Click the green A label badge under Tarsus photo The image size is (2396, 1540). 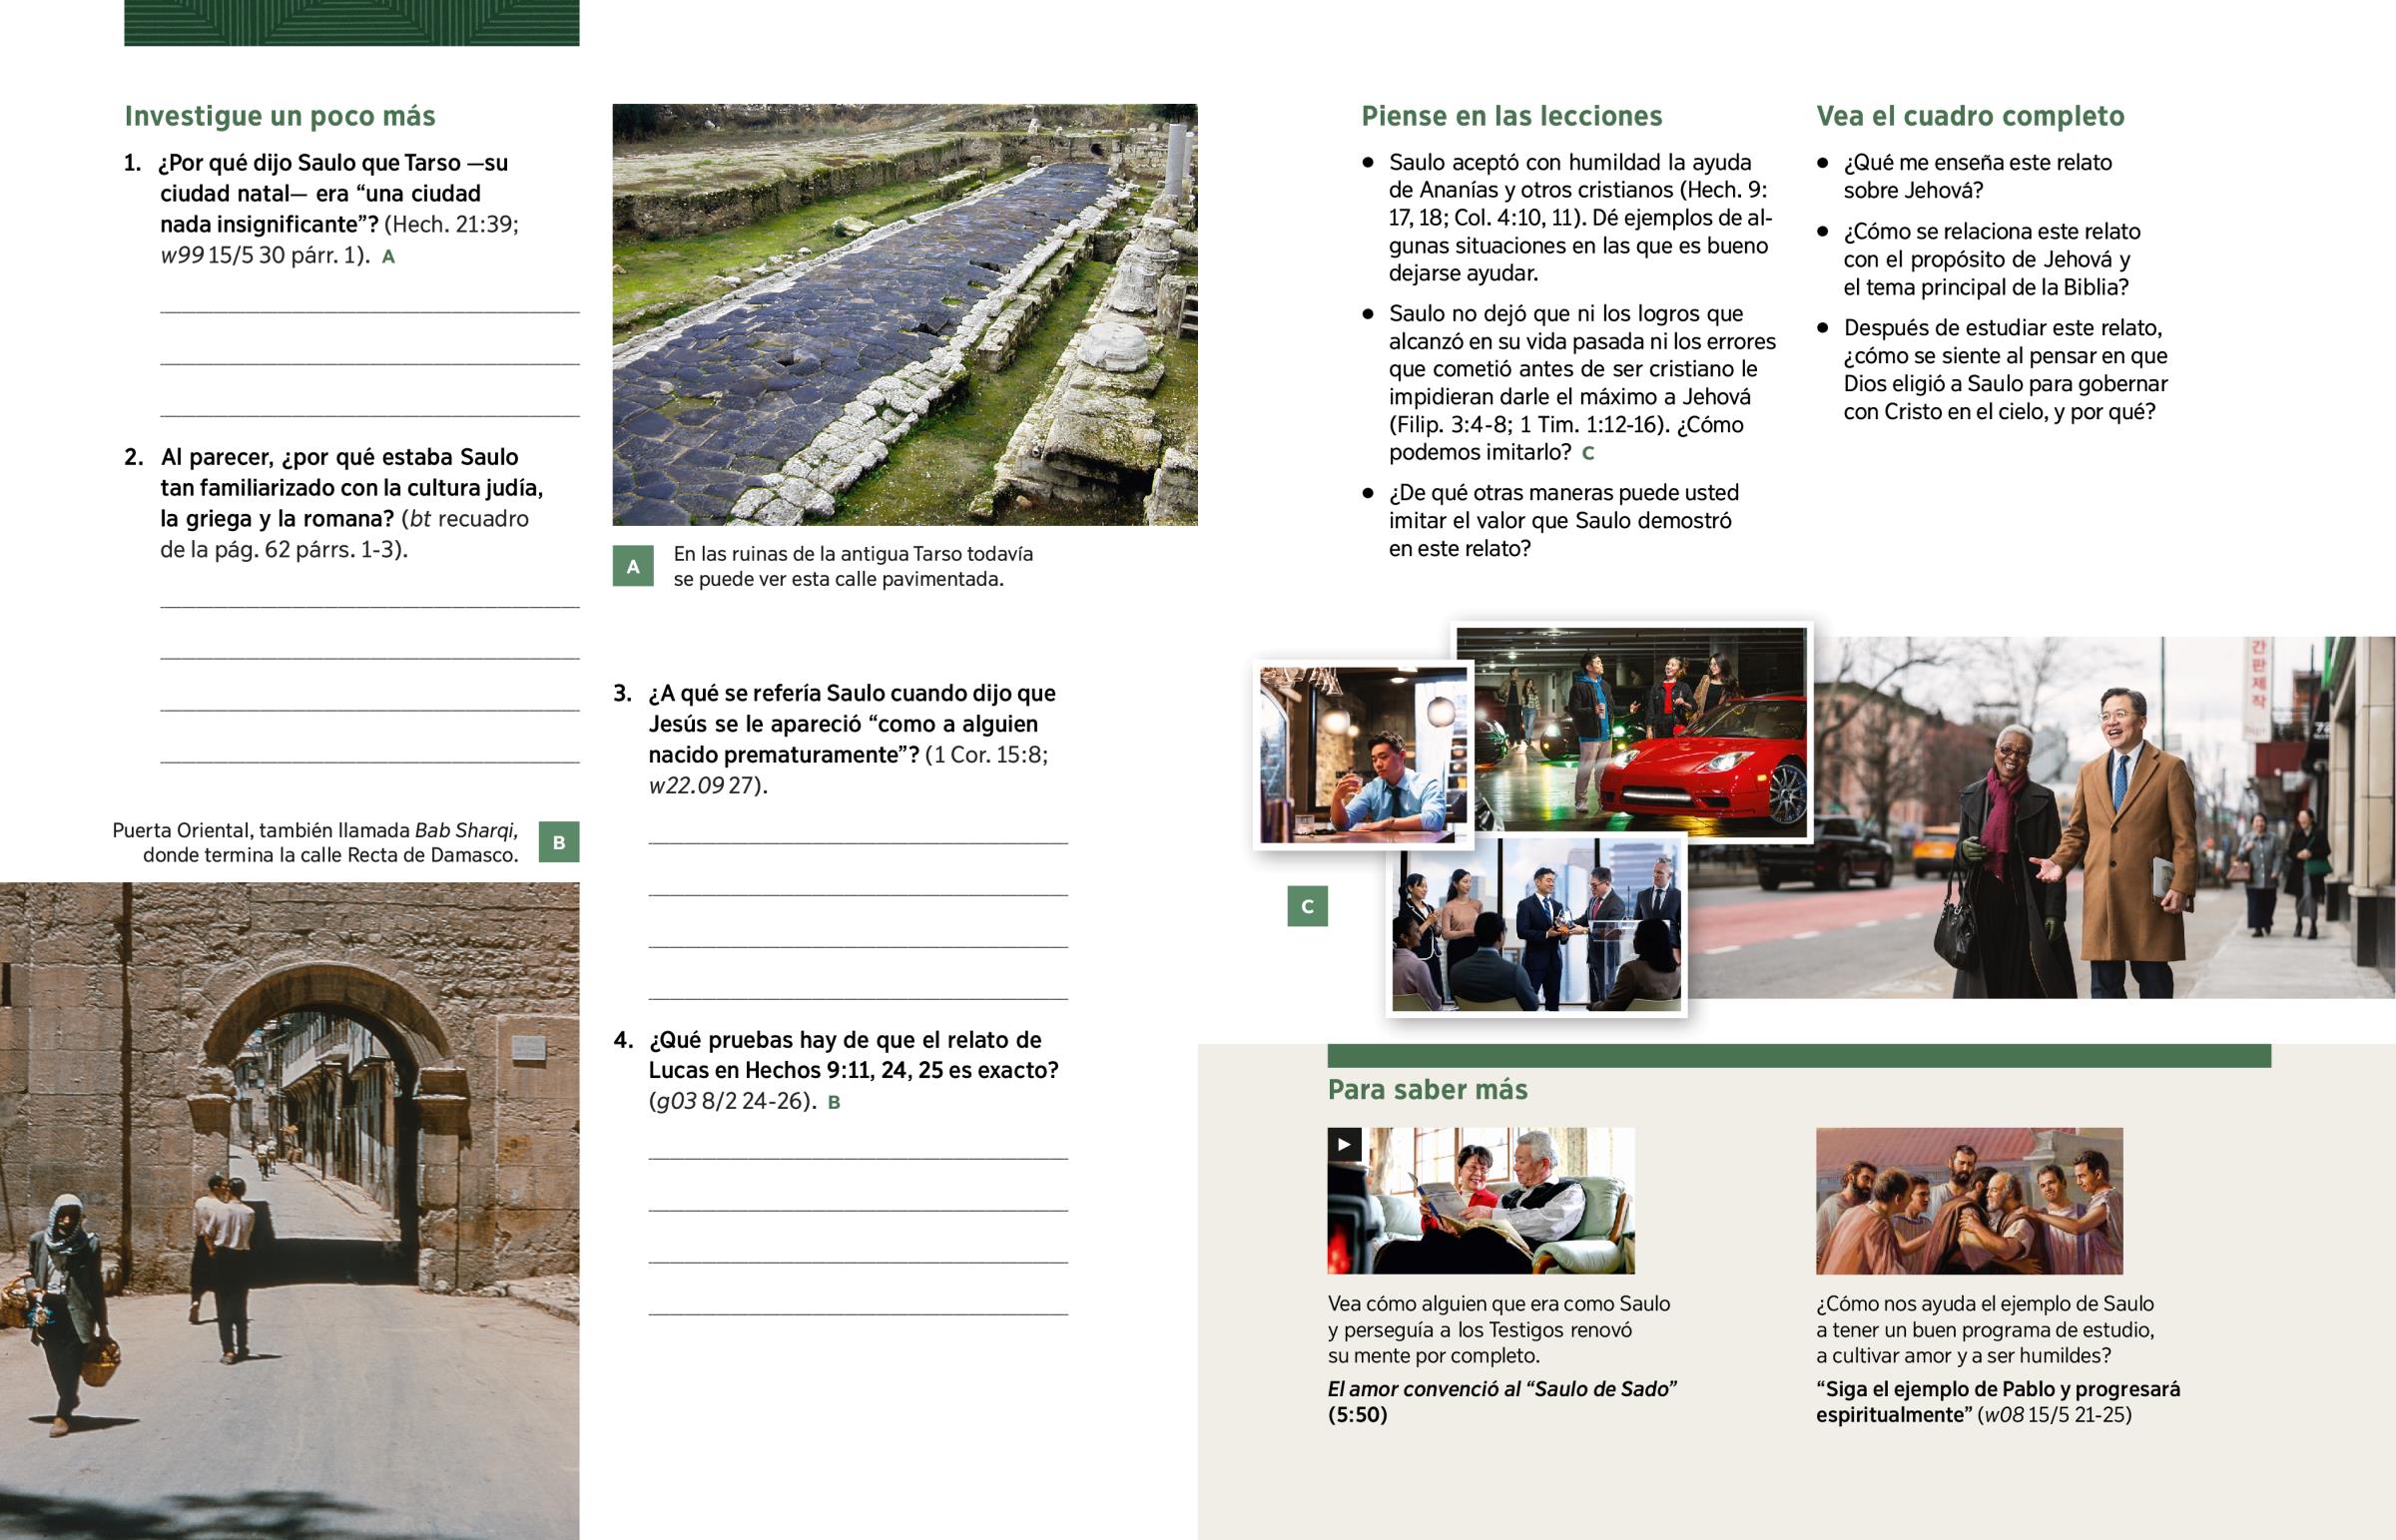632,566
